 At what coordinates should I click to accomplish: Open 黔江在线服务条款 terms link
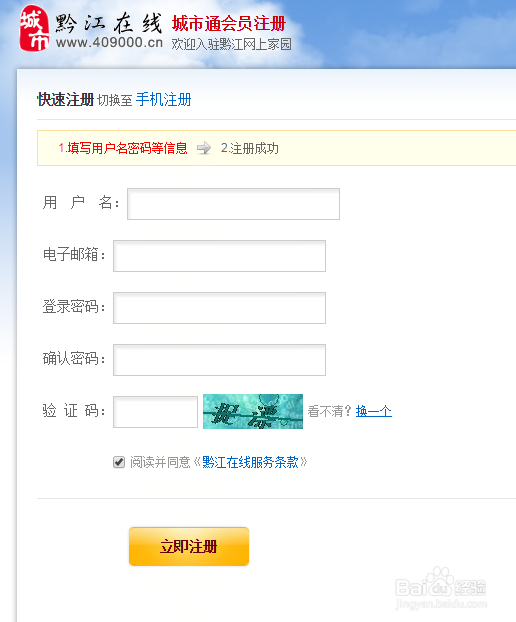[x=250, y=462]
